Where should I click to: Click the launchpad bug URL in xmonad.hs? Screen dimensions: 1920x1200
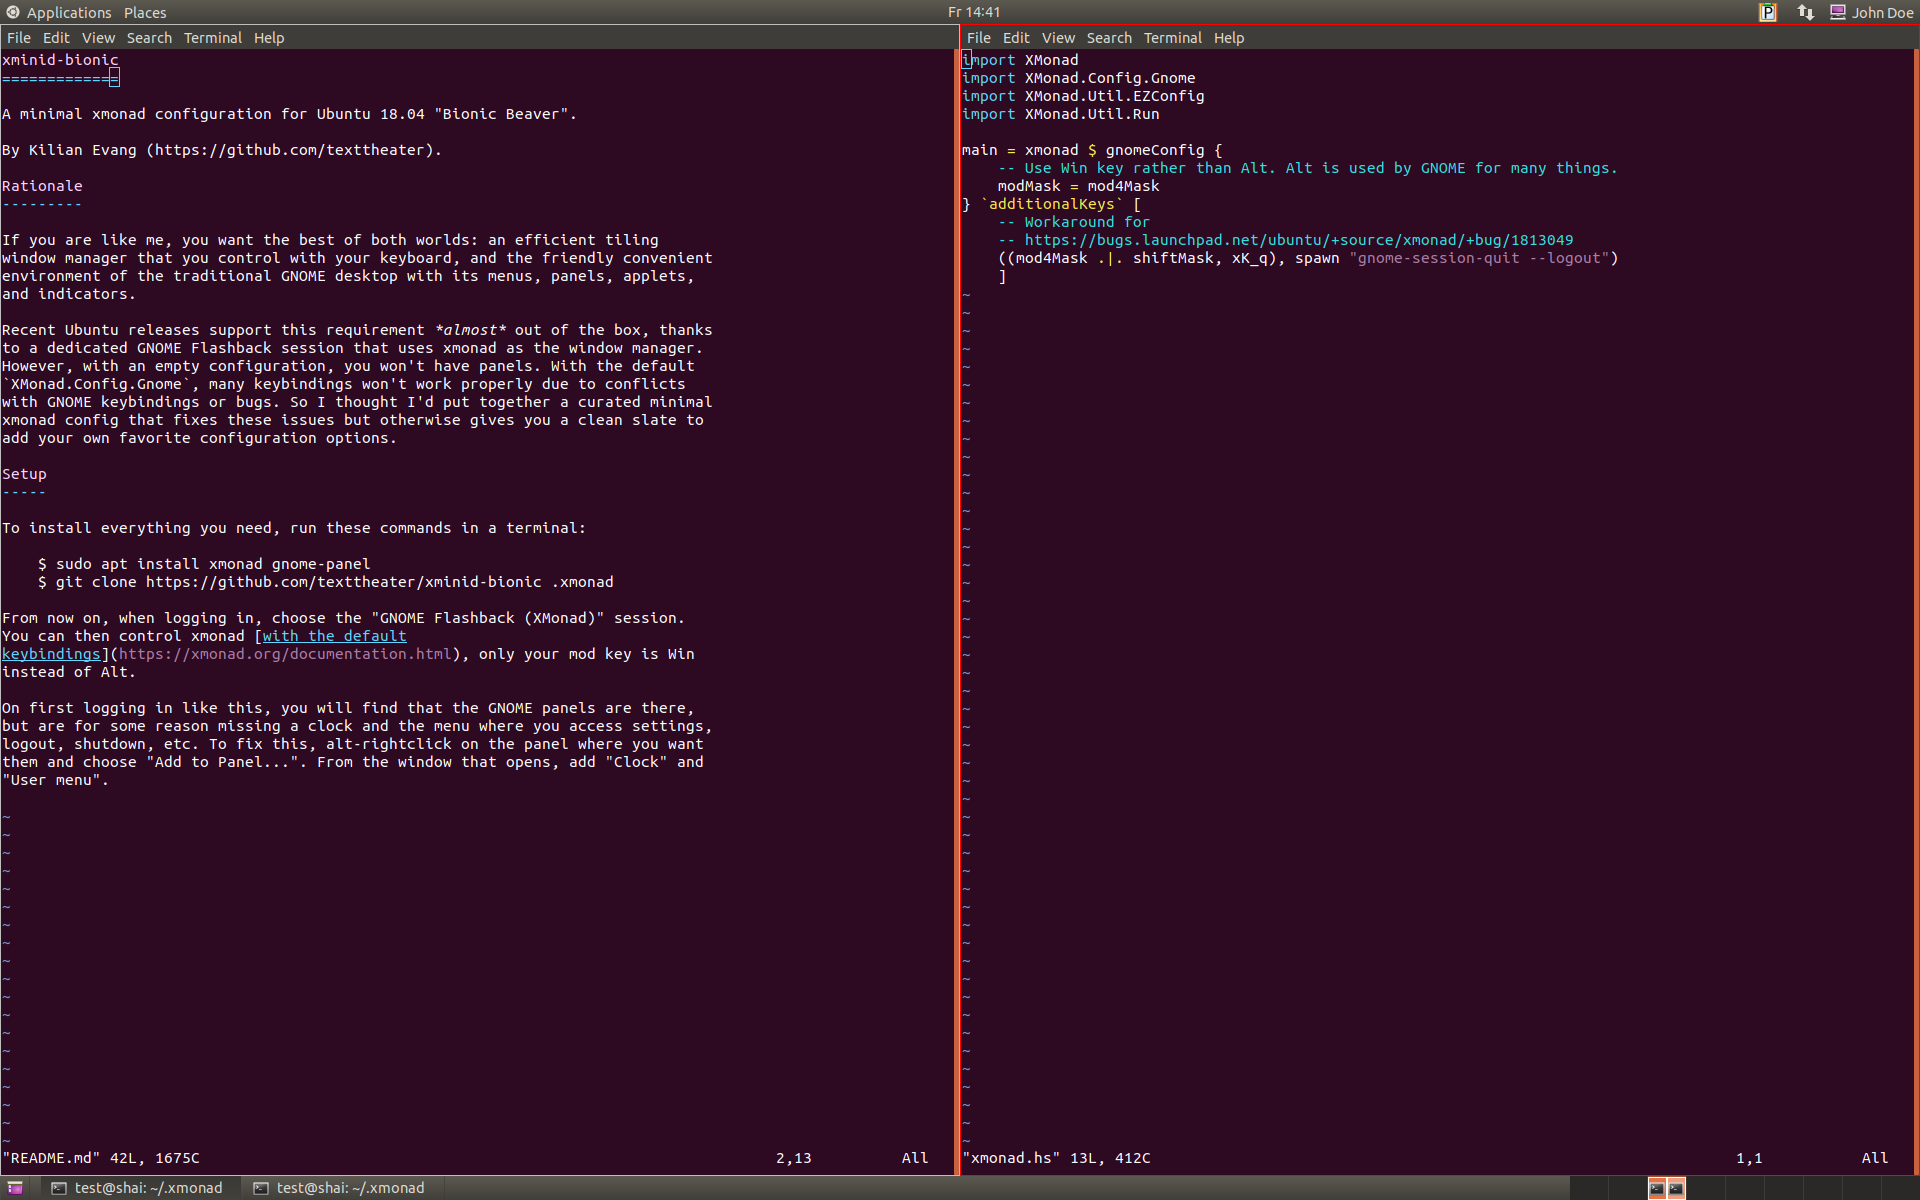[1298, 240]
